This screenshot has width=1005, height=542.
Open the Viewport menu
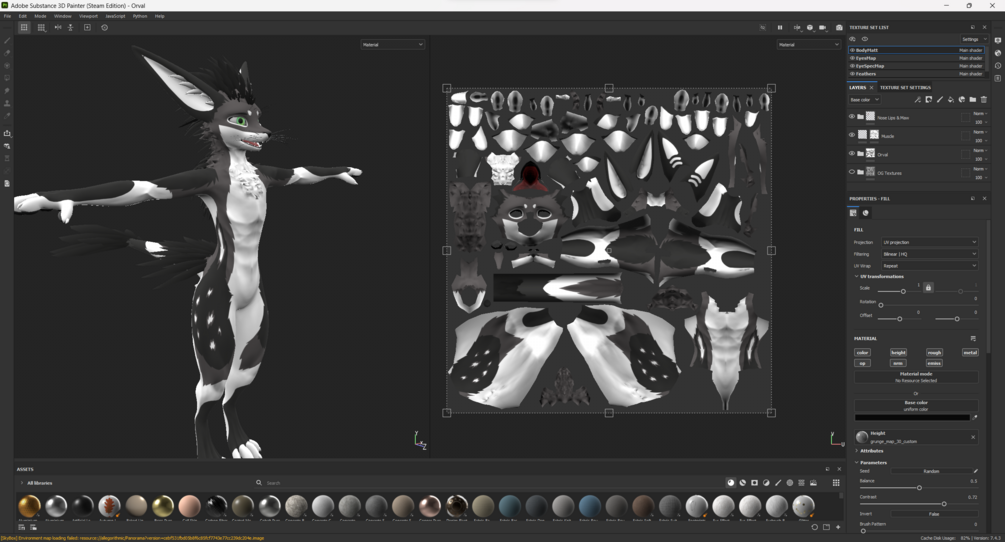[88, 16]
